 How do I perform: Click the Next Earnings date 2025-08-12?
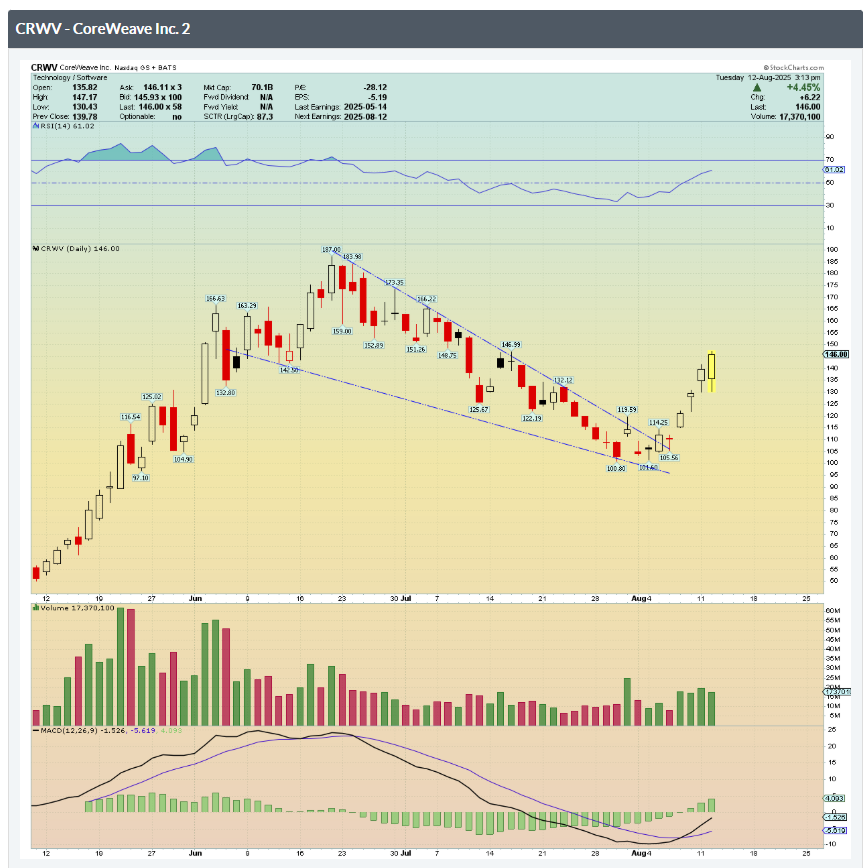click(365, 117)
